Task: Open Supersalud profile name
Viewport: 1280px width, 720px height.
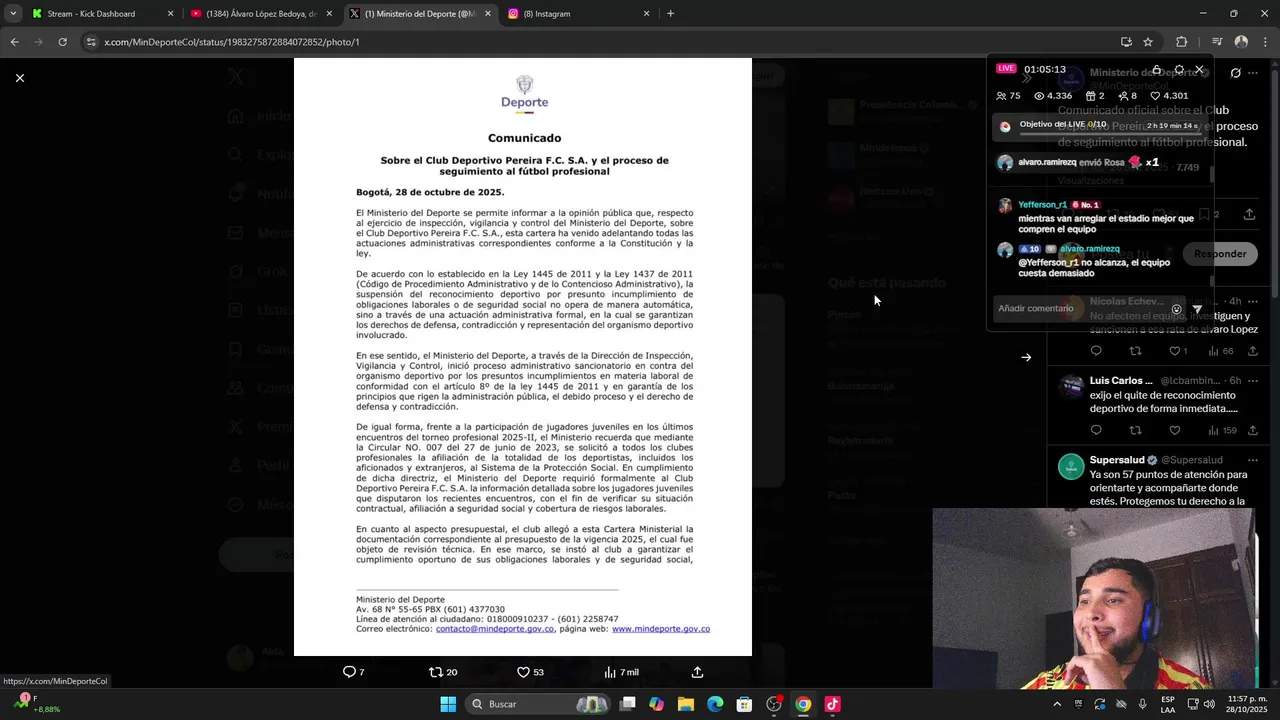Action: (x=1117, y=460)
